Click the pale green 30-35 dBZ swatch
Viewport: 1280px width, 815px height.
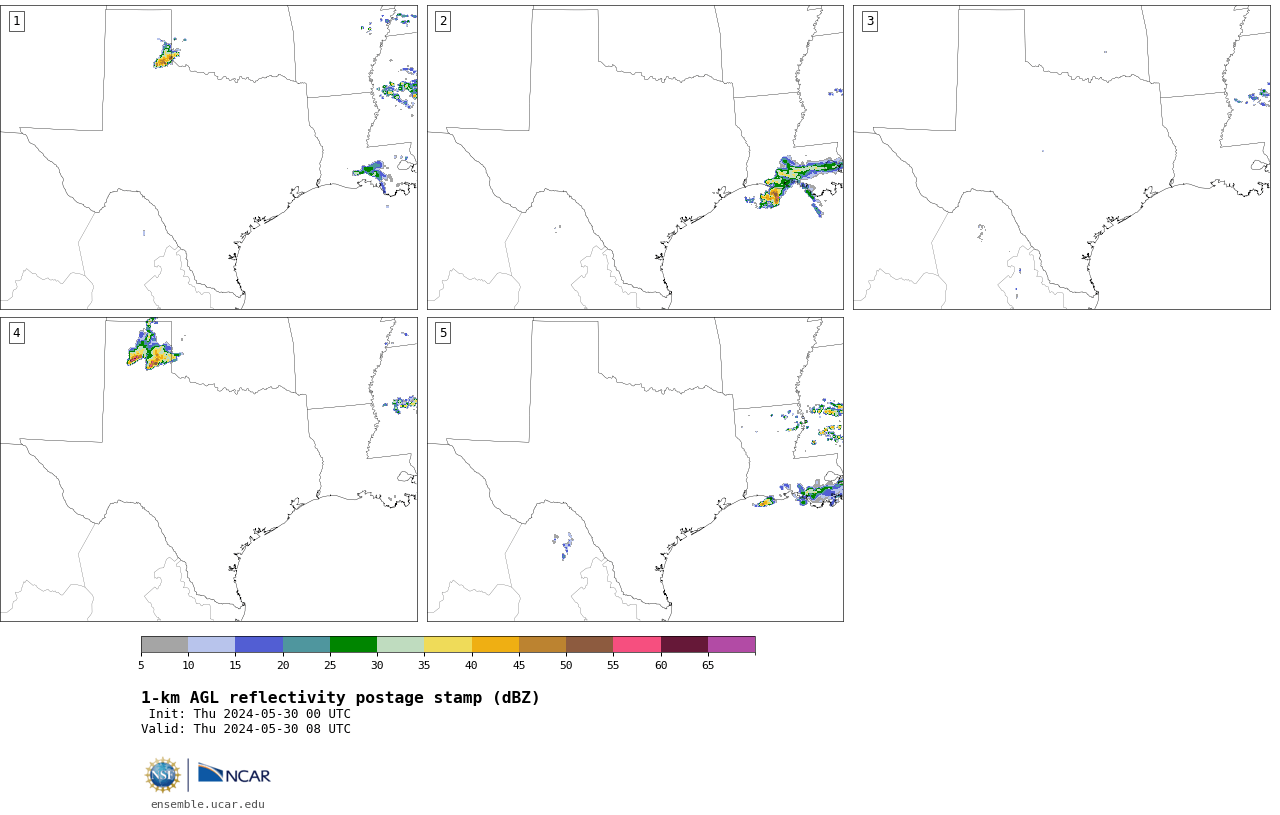401,644
